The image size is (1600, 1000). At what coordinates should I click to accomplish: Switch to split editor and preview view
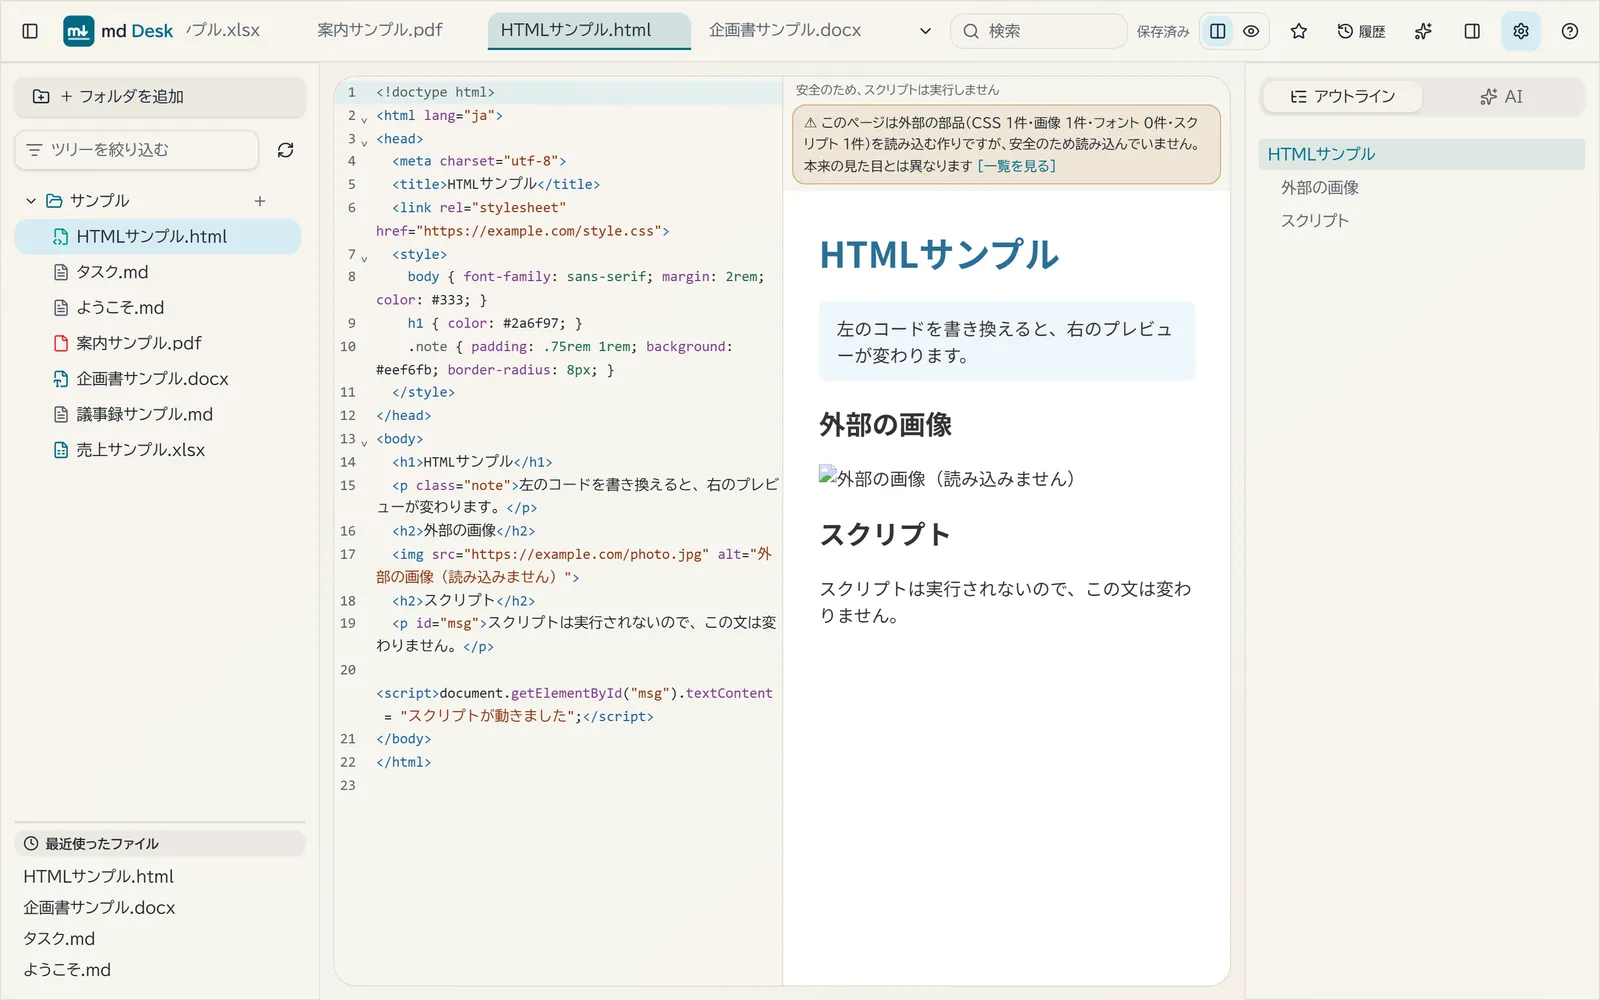(1218, 31)
